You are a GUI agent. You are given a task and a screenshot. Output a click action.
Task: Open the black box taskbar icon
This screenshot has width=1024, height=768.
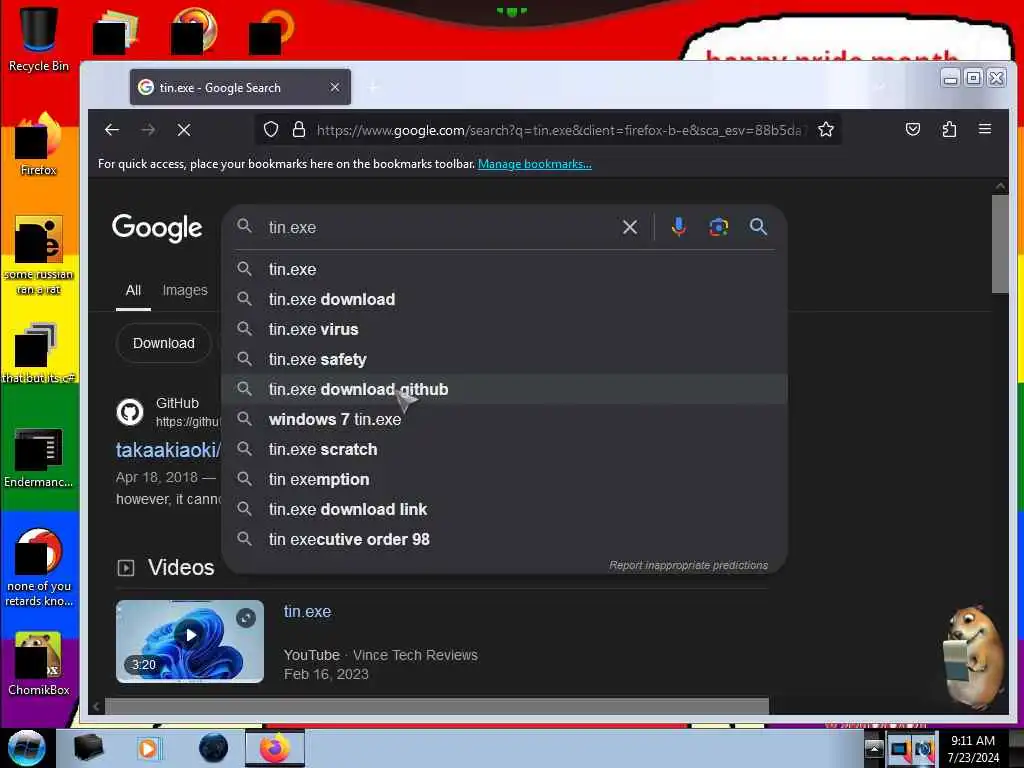(88, 748)
